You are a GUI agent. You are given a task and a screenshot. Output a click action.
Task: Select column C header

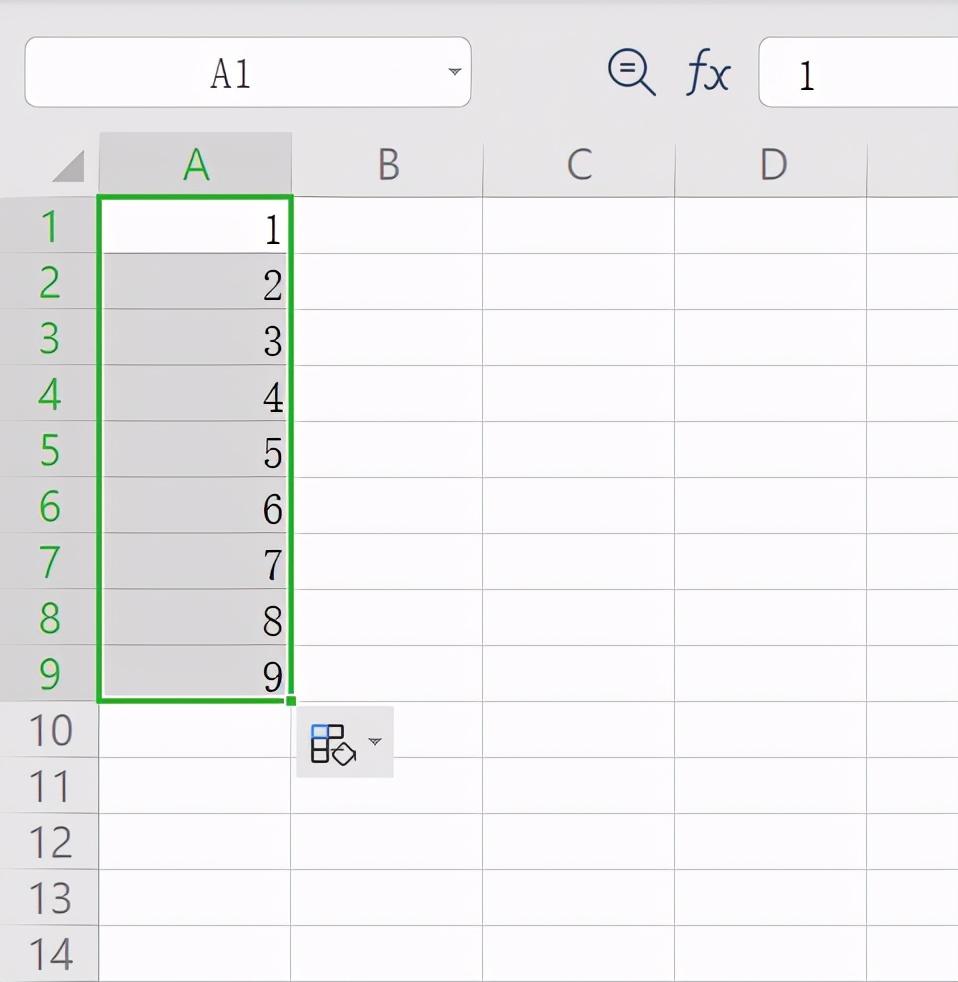(579, 165)
